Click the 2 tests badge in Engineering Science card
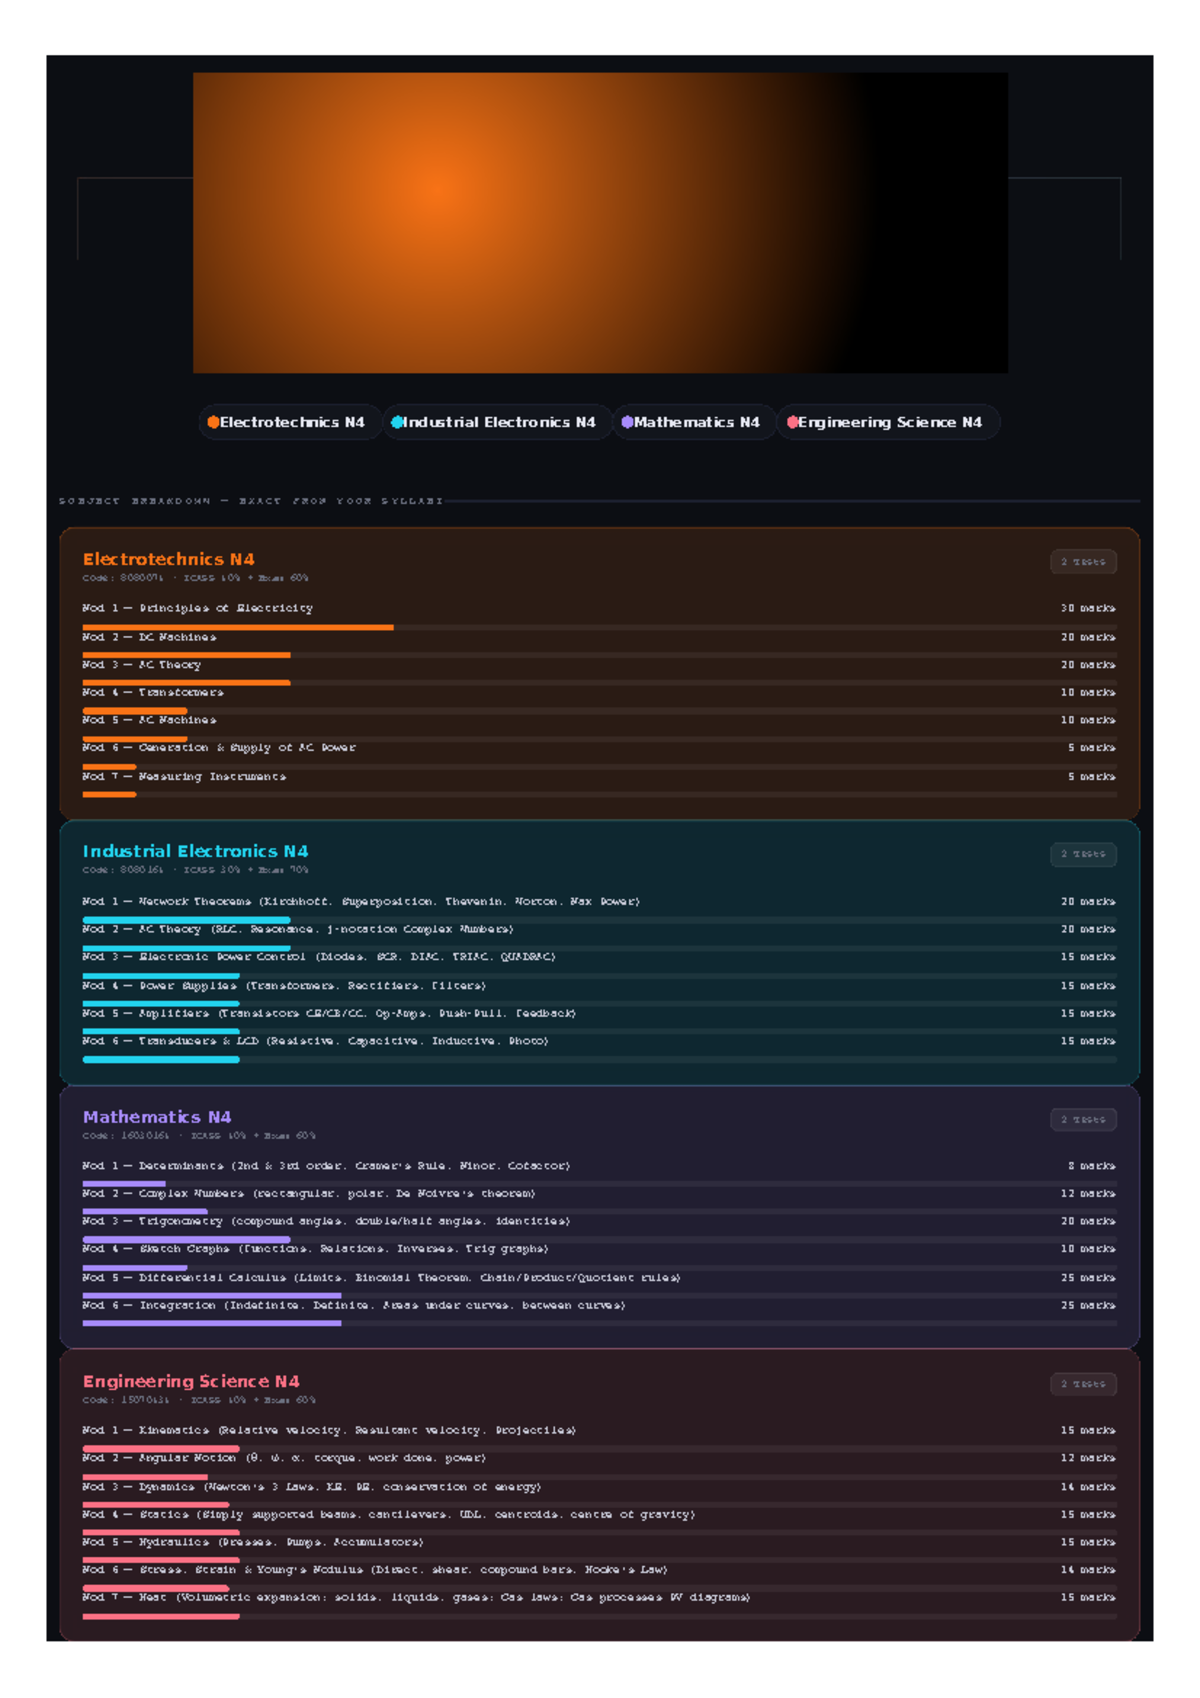1200x1698 pixels. click(x=1083, y=1384)
